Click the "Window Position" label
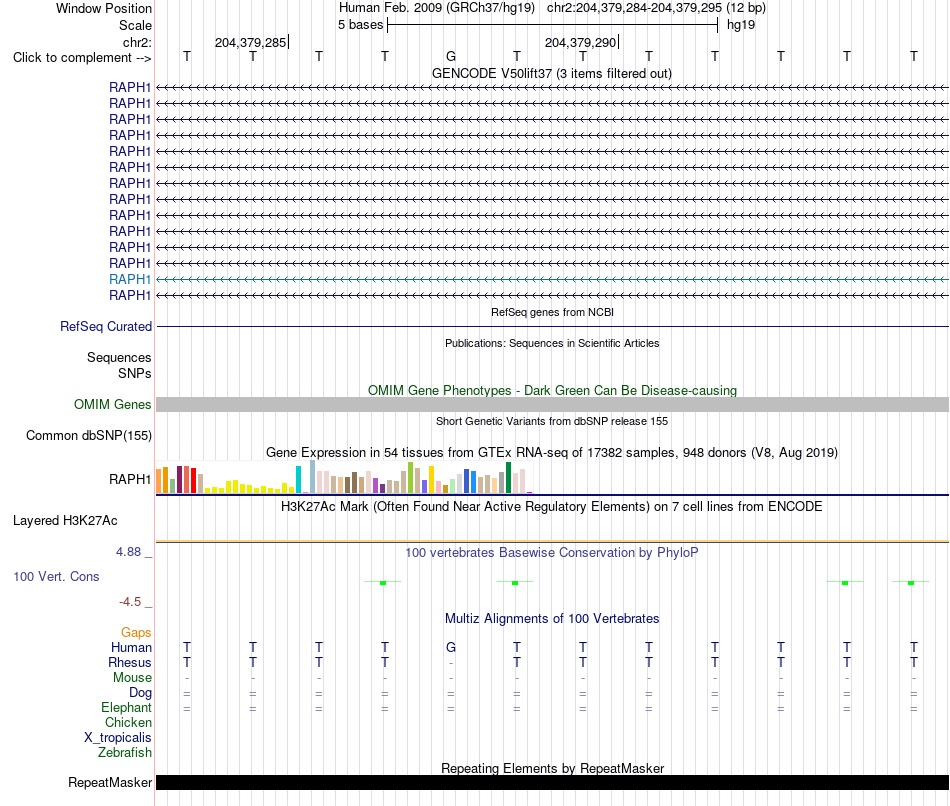 point(104,8)
